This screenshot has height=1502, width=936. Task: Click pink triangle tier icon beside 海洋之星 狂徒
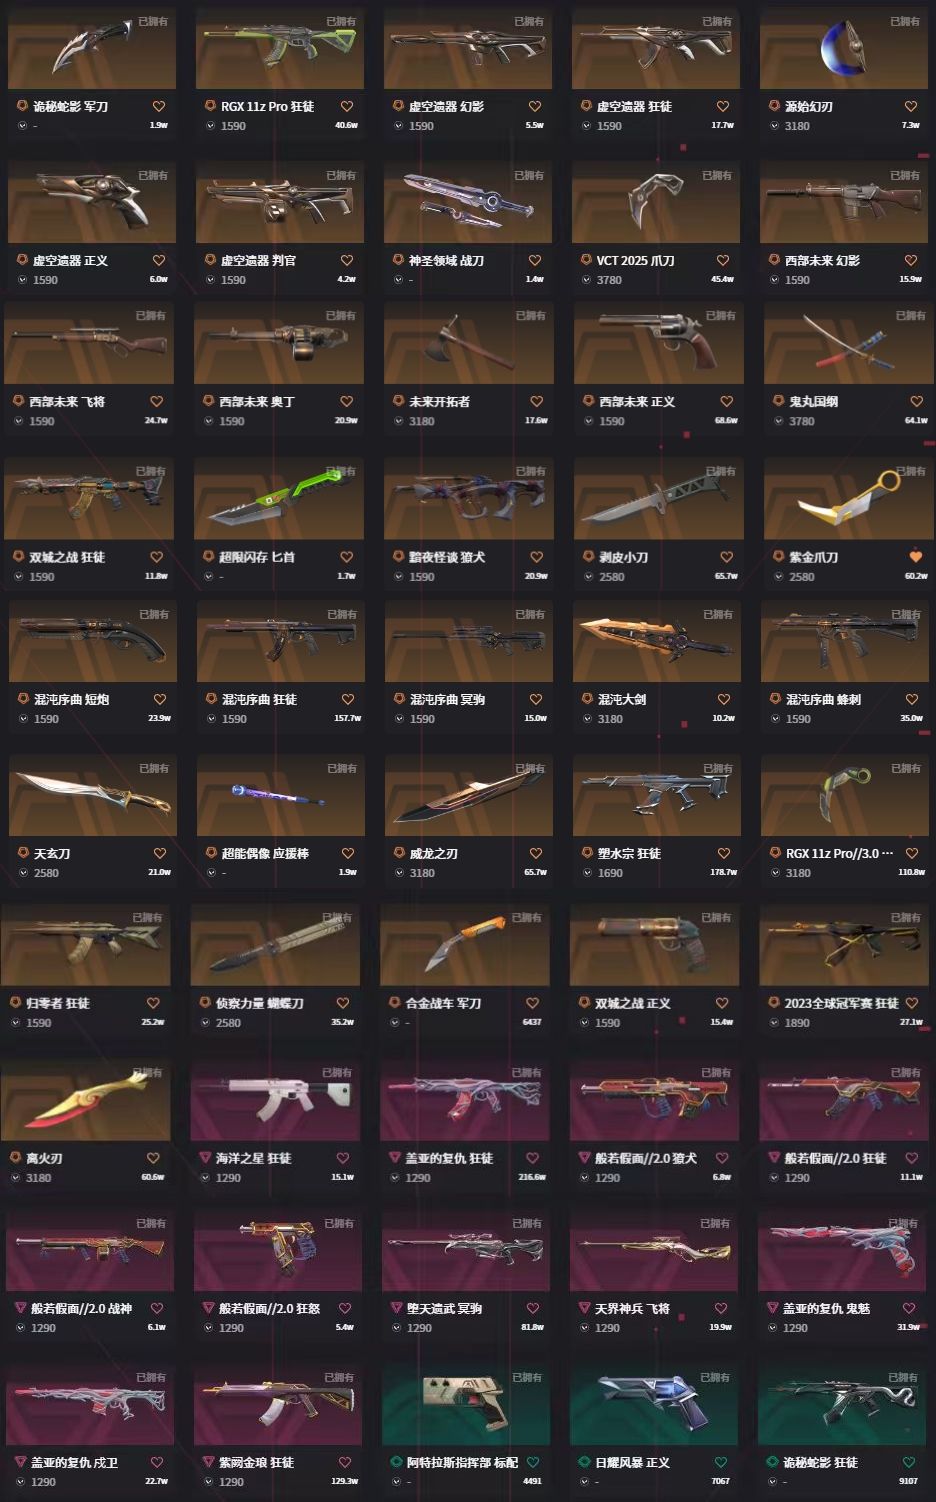pos(205,1158)
